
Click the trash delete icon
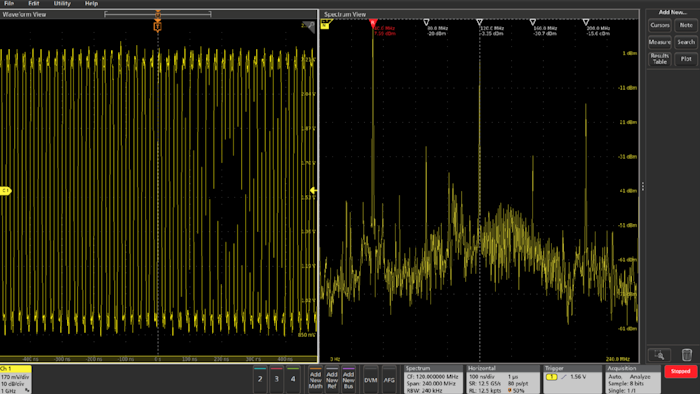[687, 355]
